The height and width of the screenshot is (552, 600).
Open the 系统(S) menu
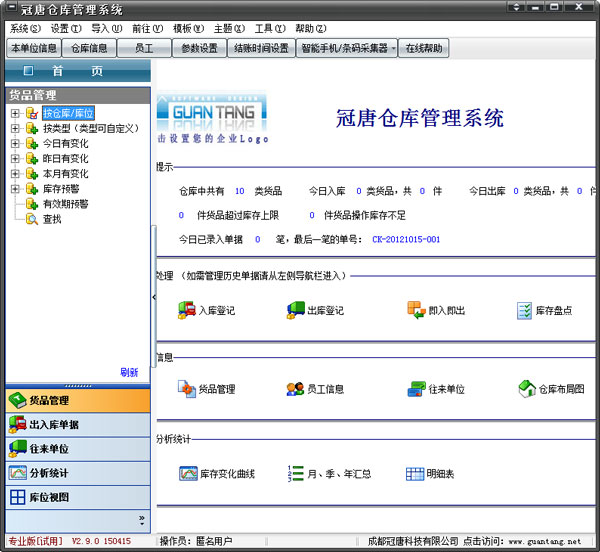tap(25, 29)
